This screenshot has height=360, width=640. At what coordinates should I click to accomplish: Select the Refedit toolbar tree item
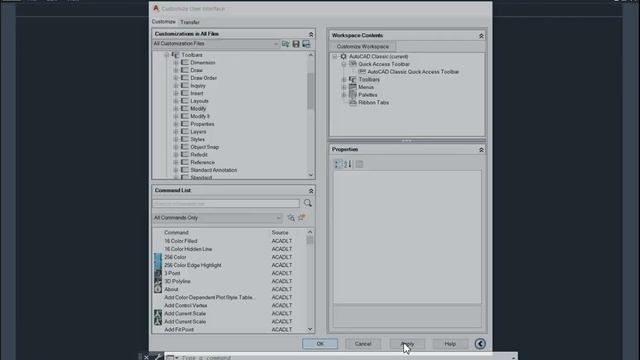coord(199,155)
